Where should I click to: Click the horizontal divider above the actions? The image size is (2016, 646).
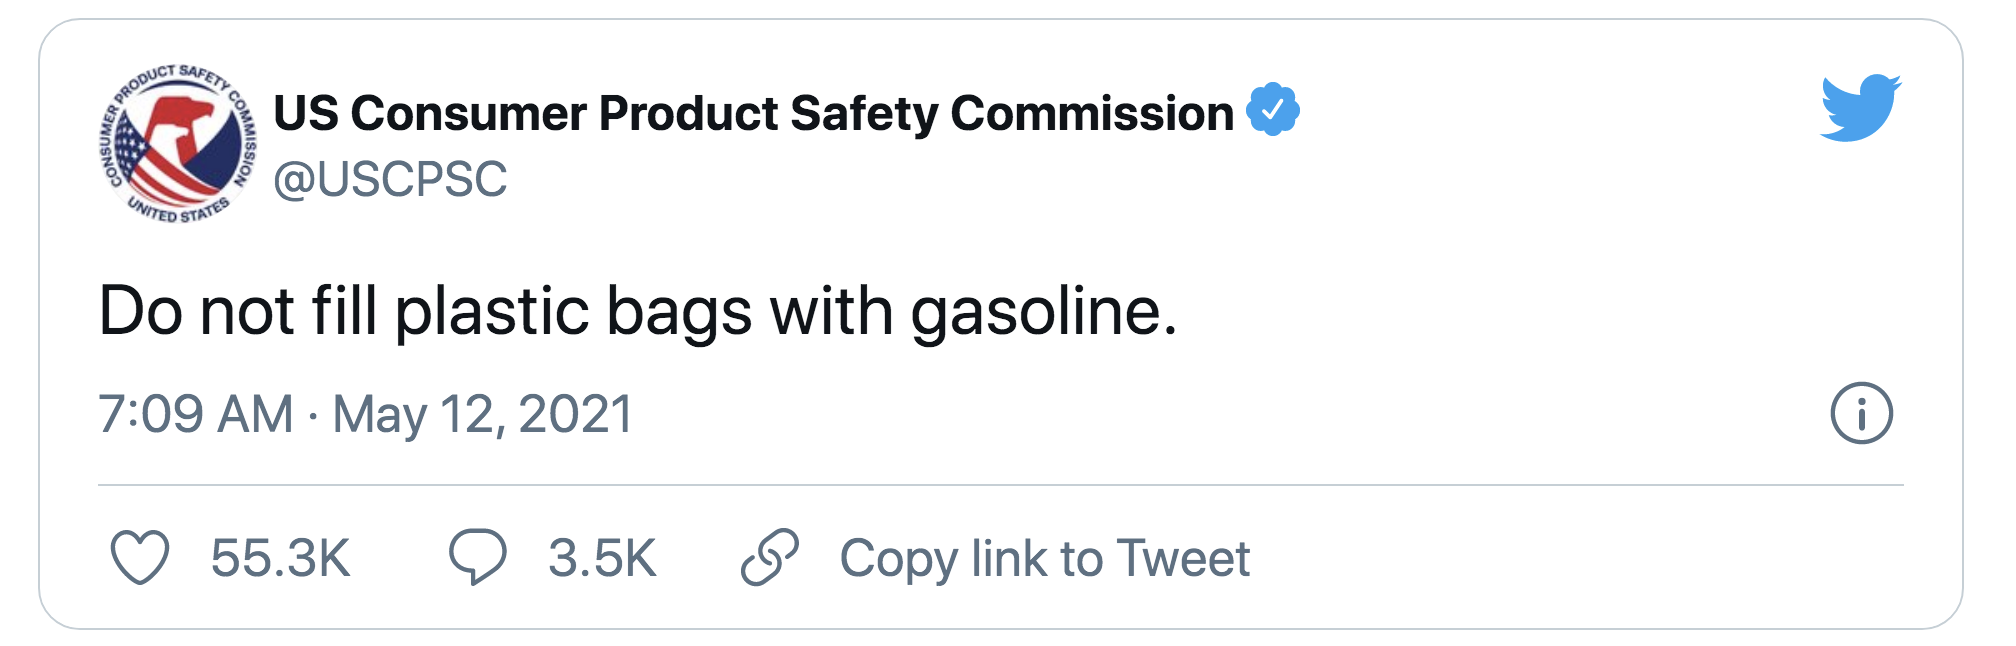1000,485
